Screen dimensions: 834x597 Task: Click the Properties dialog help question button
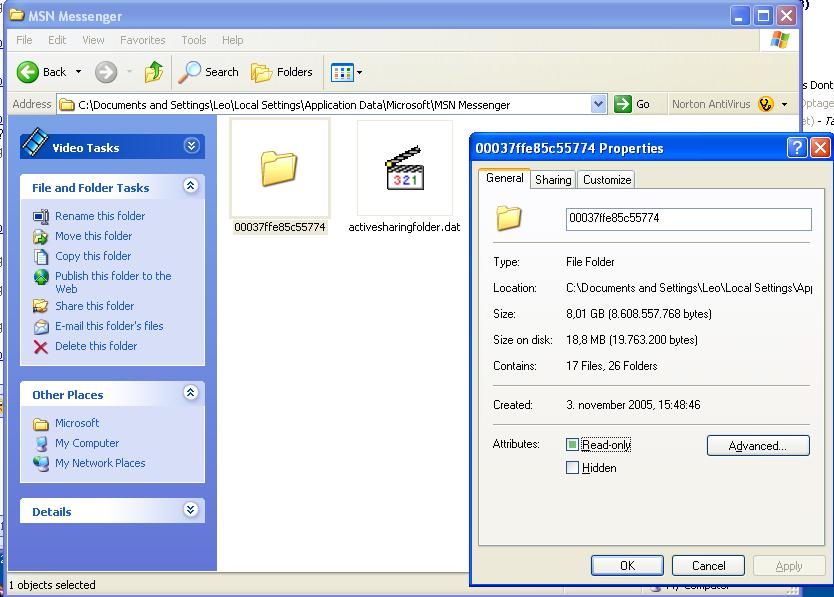click(797, 148)
